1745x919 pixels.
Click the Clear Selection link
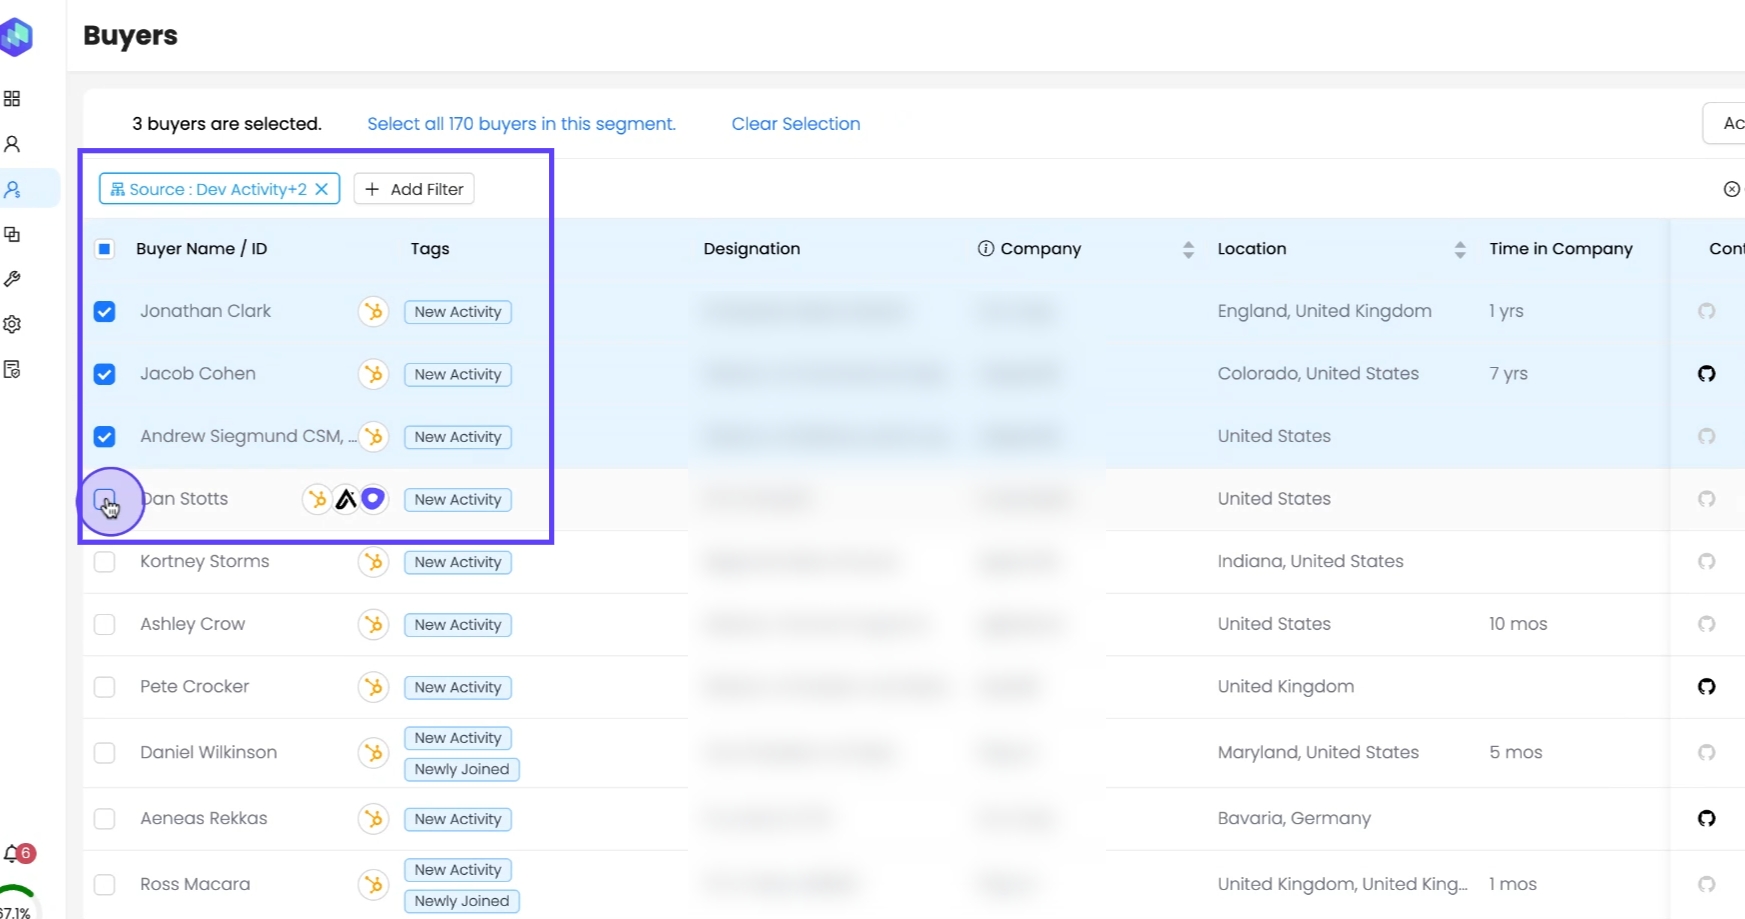(795, 124)
